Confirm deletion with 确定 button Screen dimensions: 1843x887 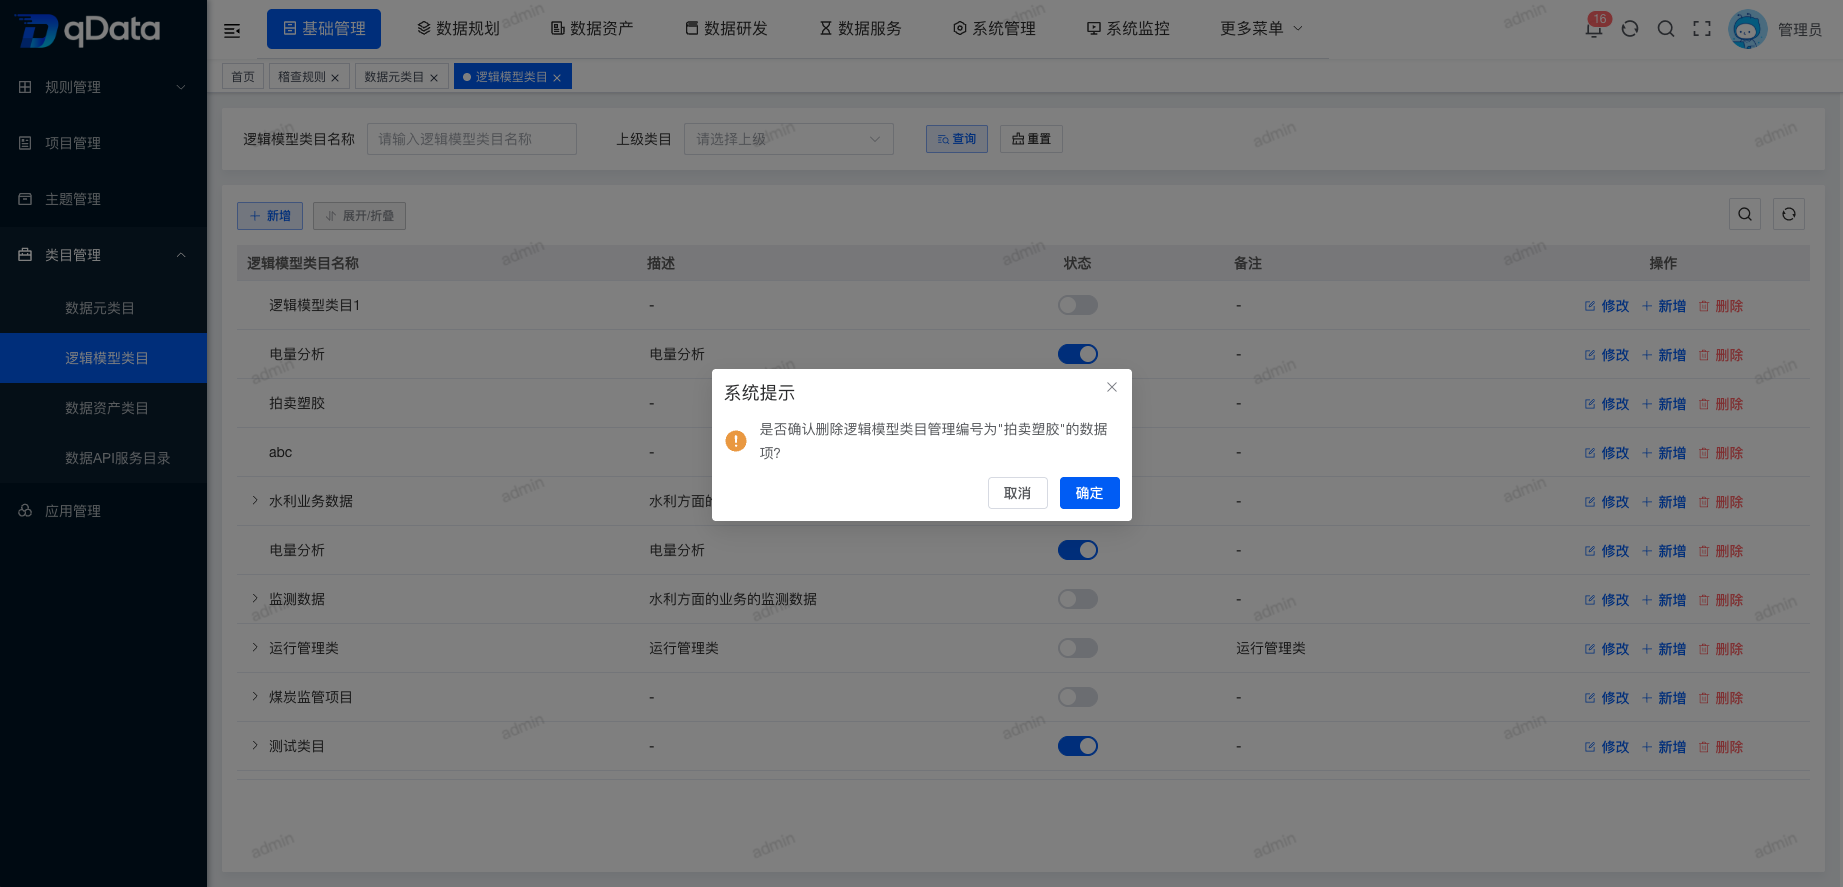click(x=1090, y=493)
